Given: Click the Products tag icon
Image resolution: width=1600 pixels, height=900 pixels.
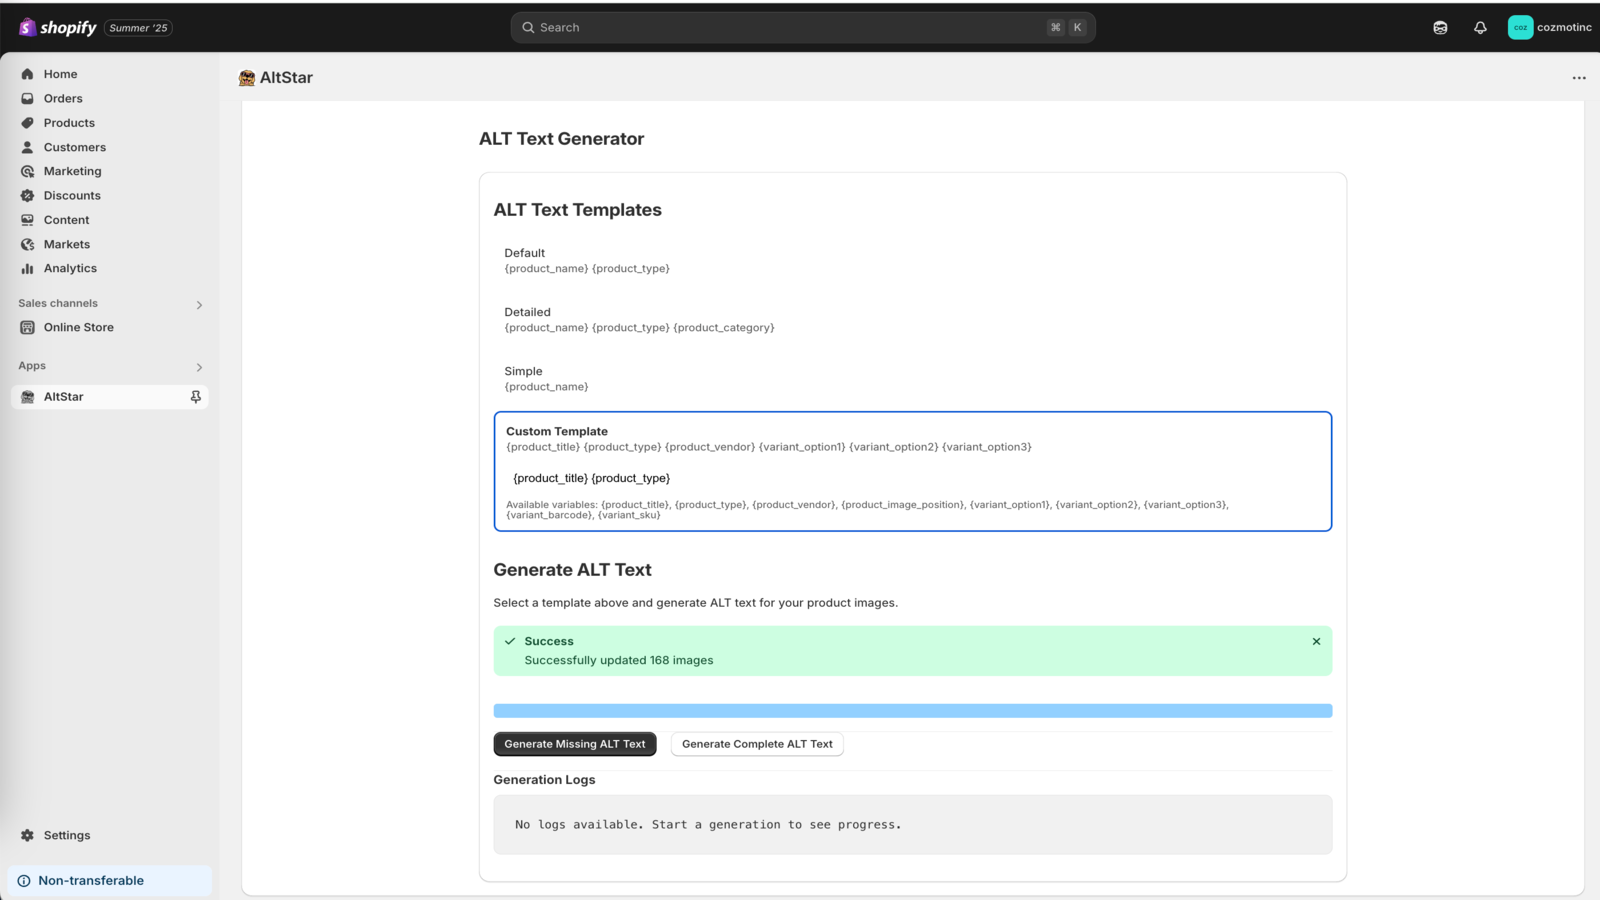Looking at the screenshot, I should pos(27,123).
